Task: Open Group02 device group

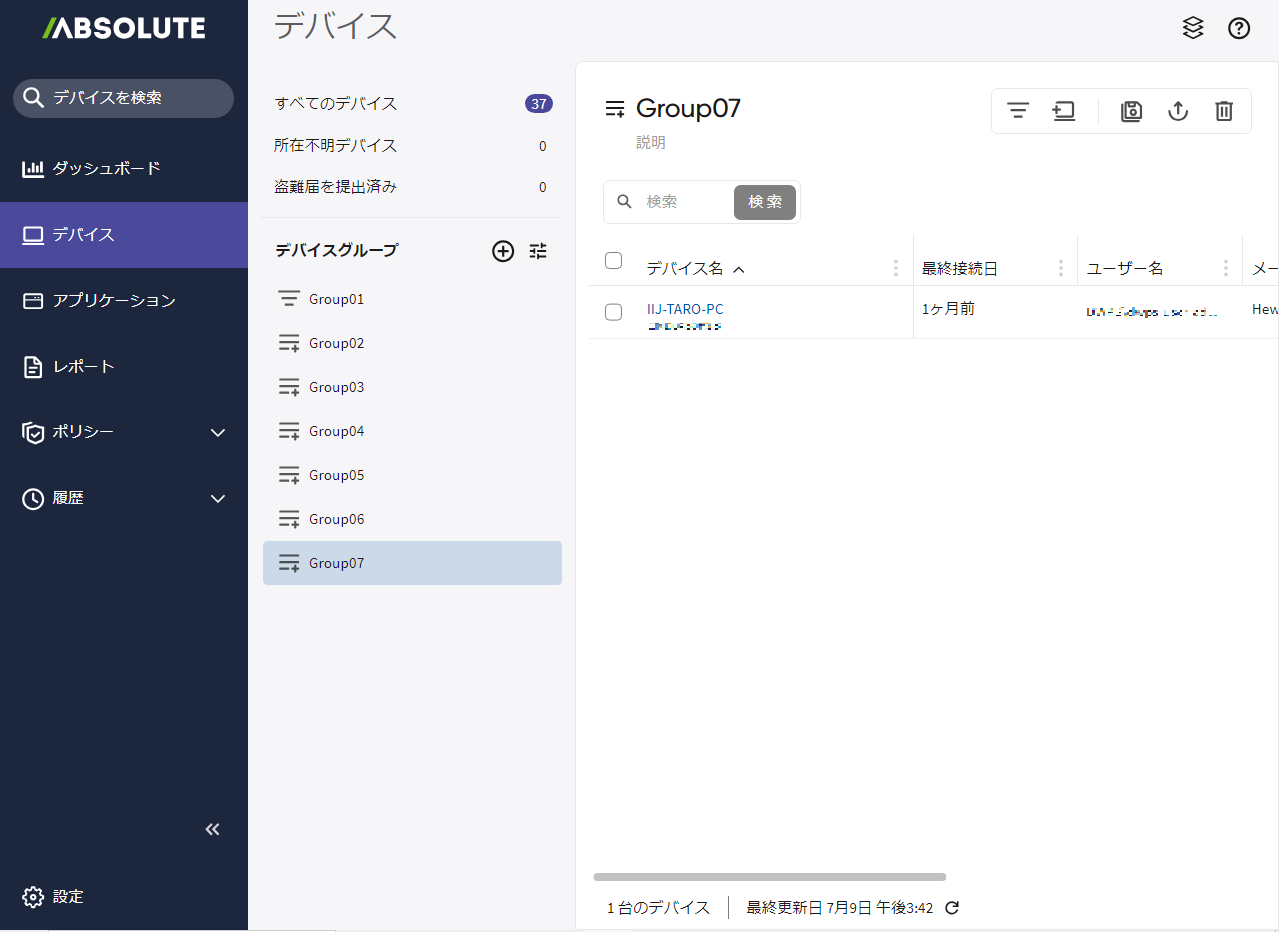Action: tap(412, 343)
